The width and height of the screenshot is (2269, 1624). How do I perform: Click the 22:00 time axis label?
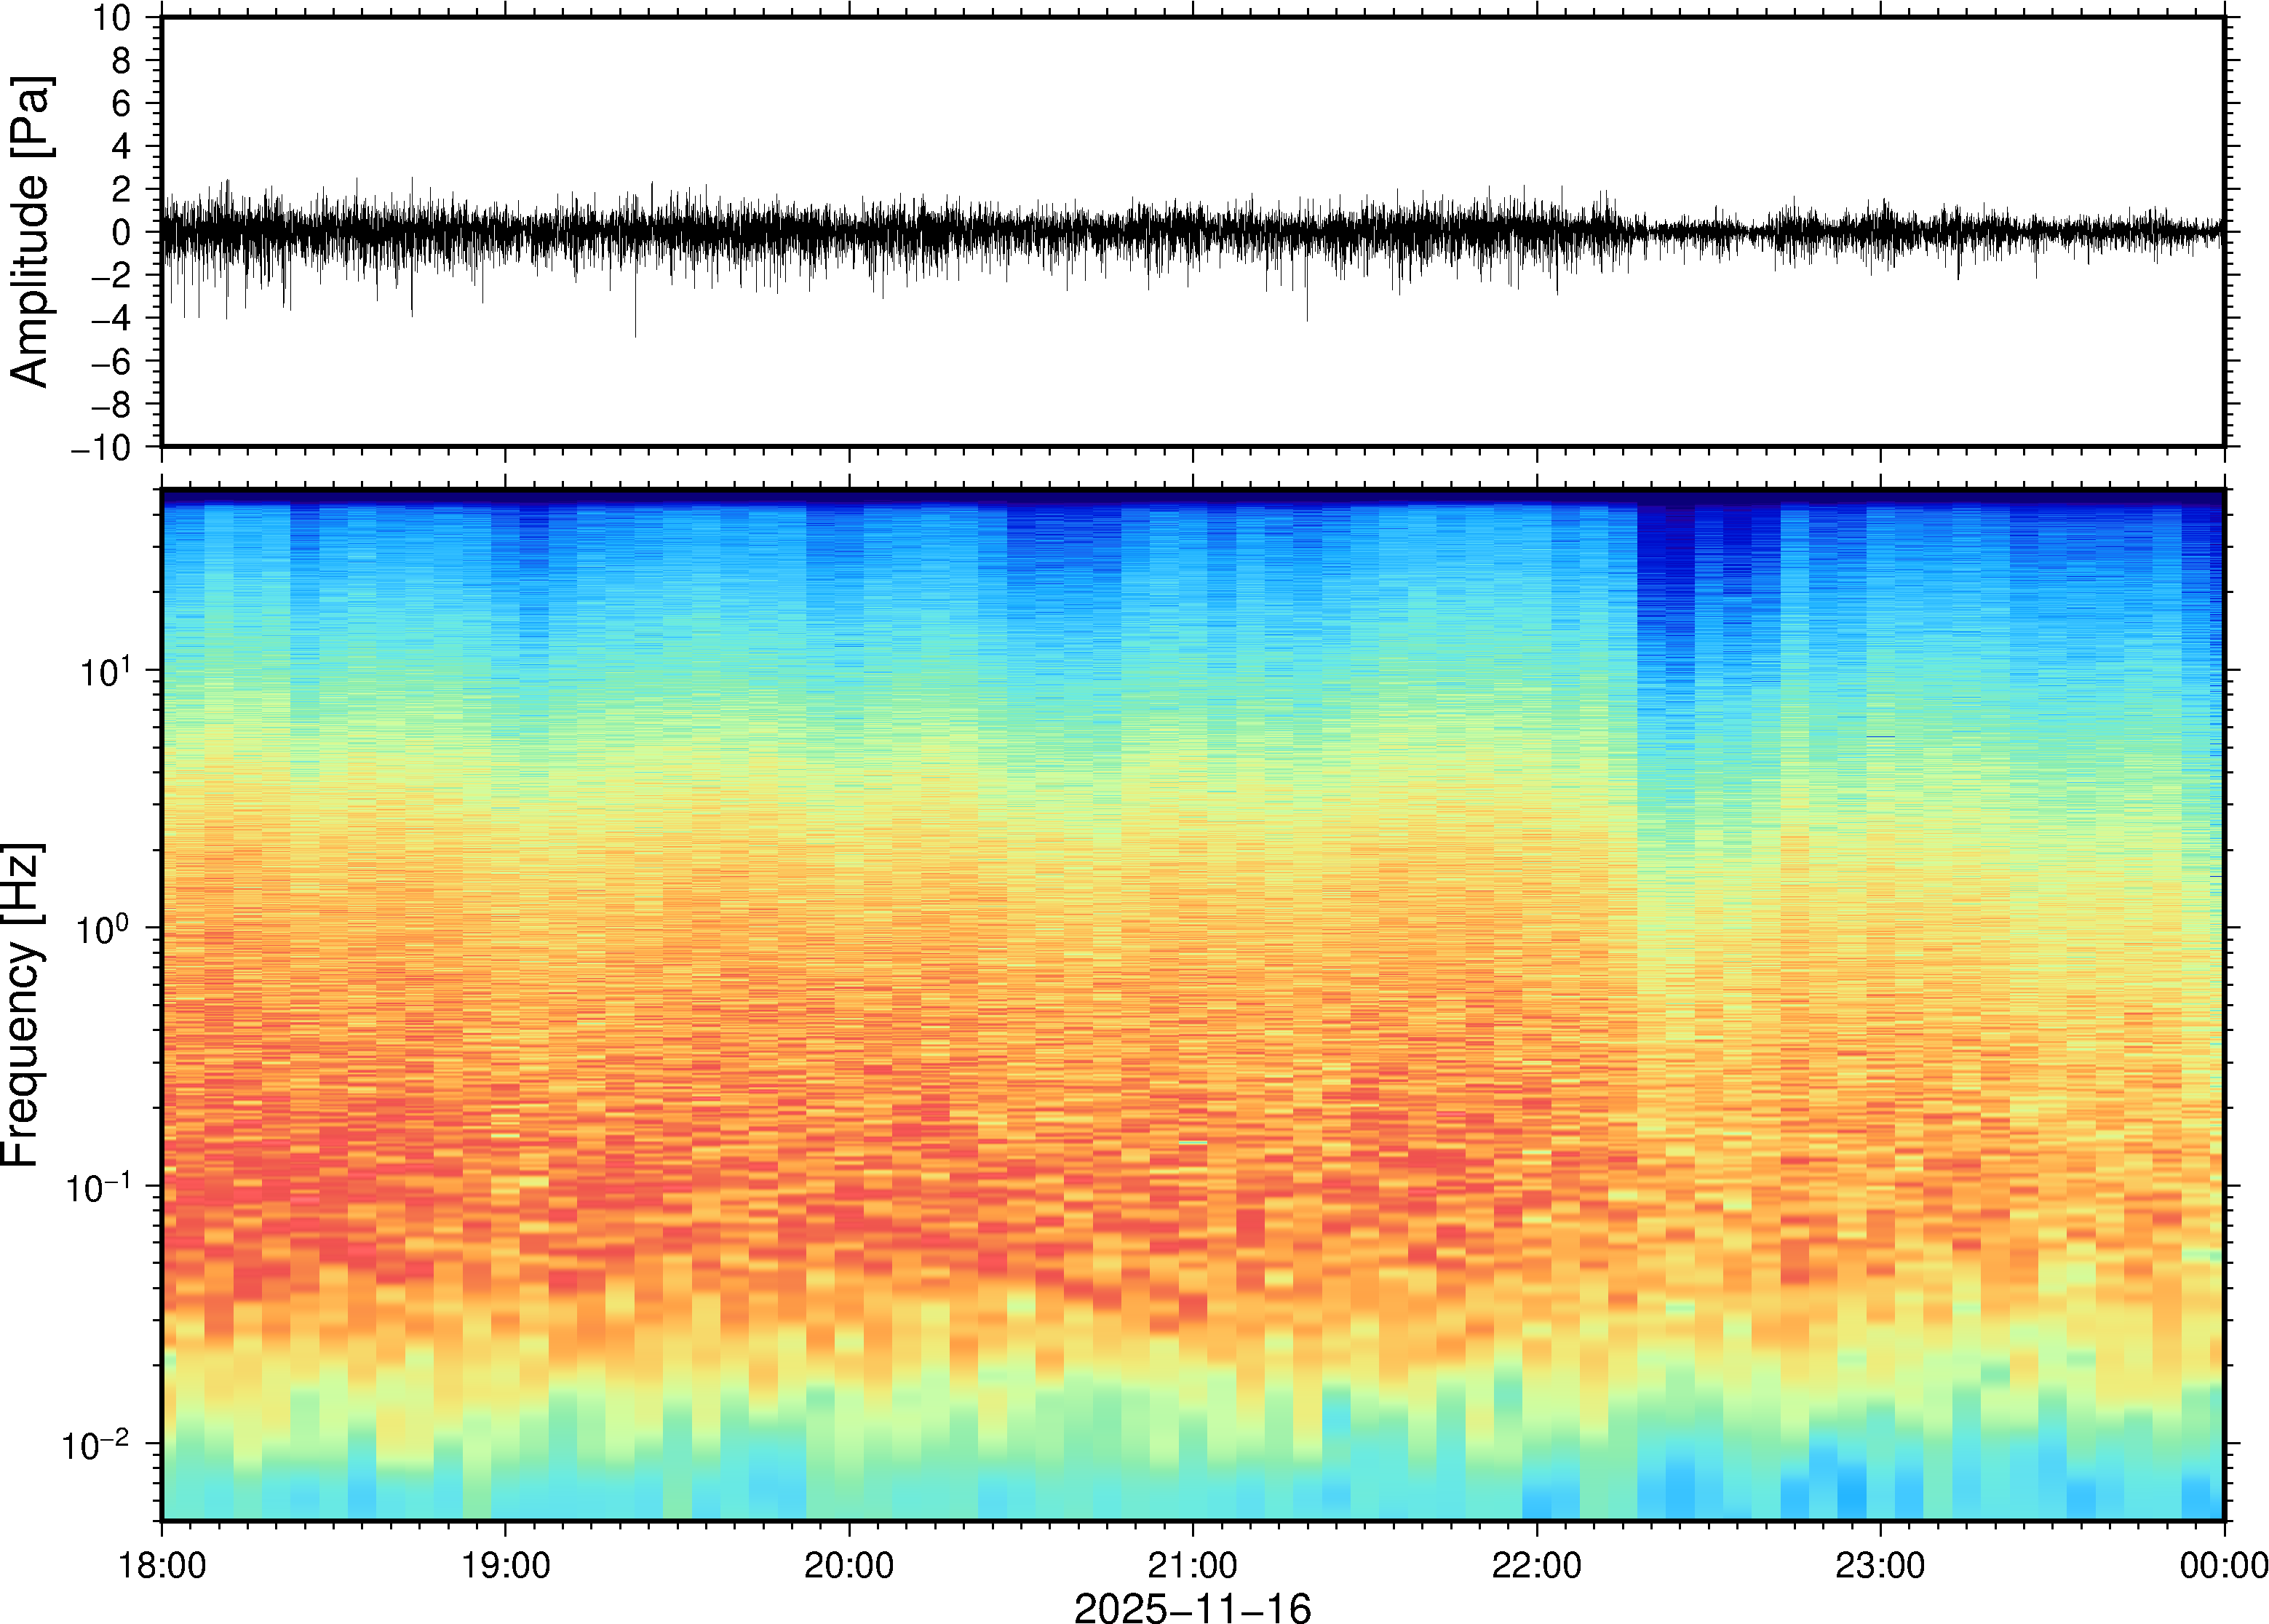pyautogui.click(x=1536, y=1565)
